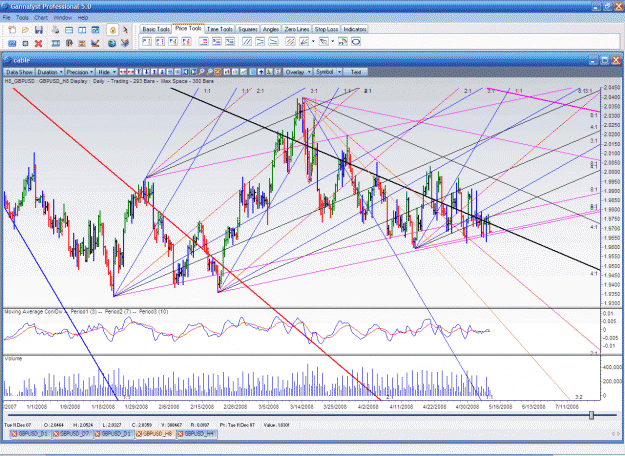Click the Value readout in status bar
The width and height of the screenshot is (625, 456).
277,425
